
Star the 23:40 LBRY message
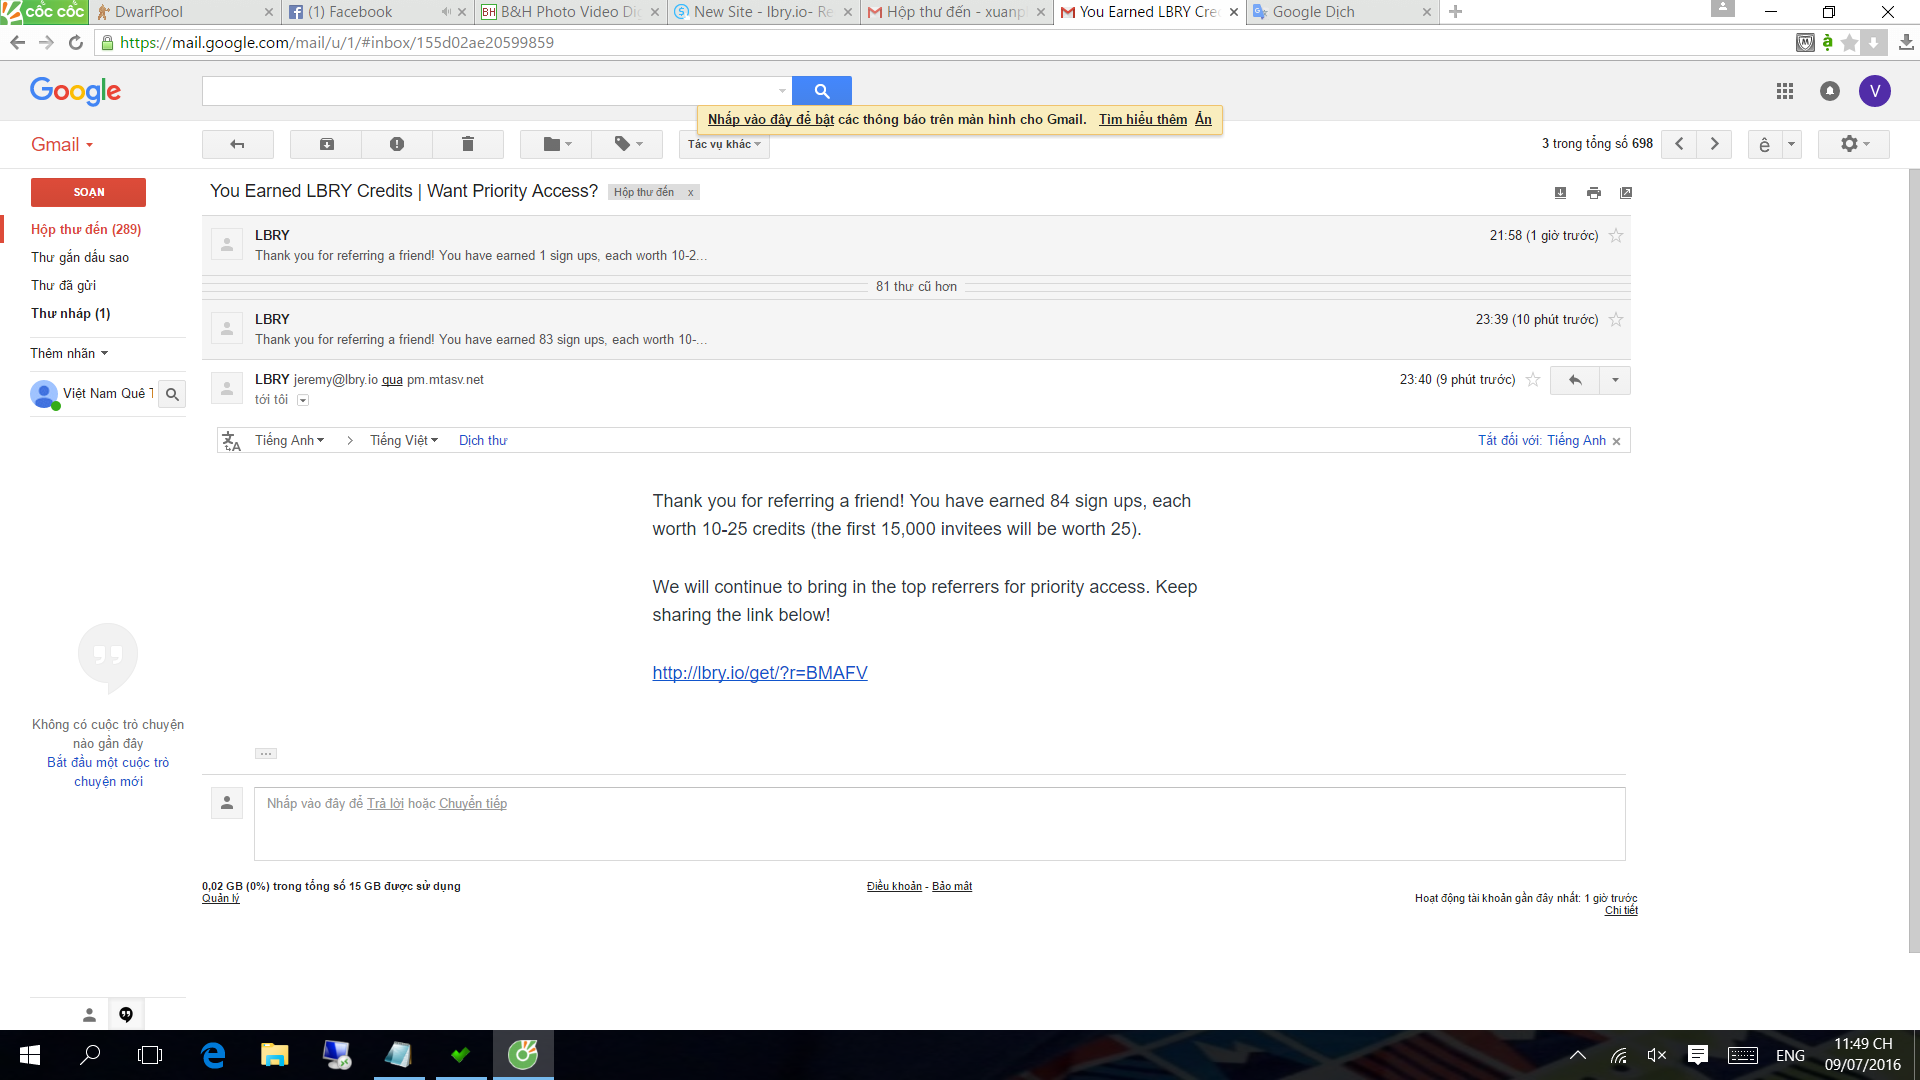pyautogui.click(x=1533, y=380)
